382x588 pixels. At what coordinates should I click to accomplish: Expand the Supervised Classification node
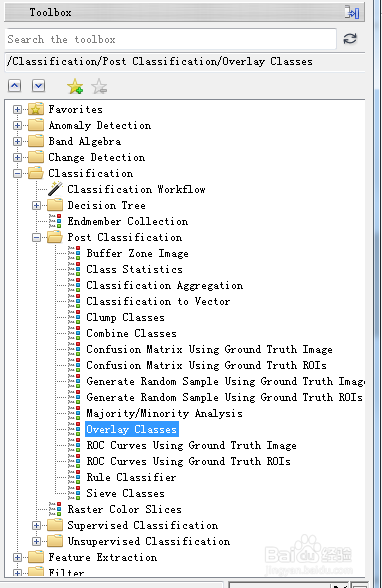click(x=36, y=525)
